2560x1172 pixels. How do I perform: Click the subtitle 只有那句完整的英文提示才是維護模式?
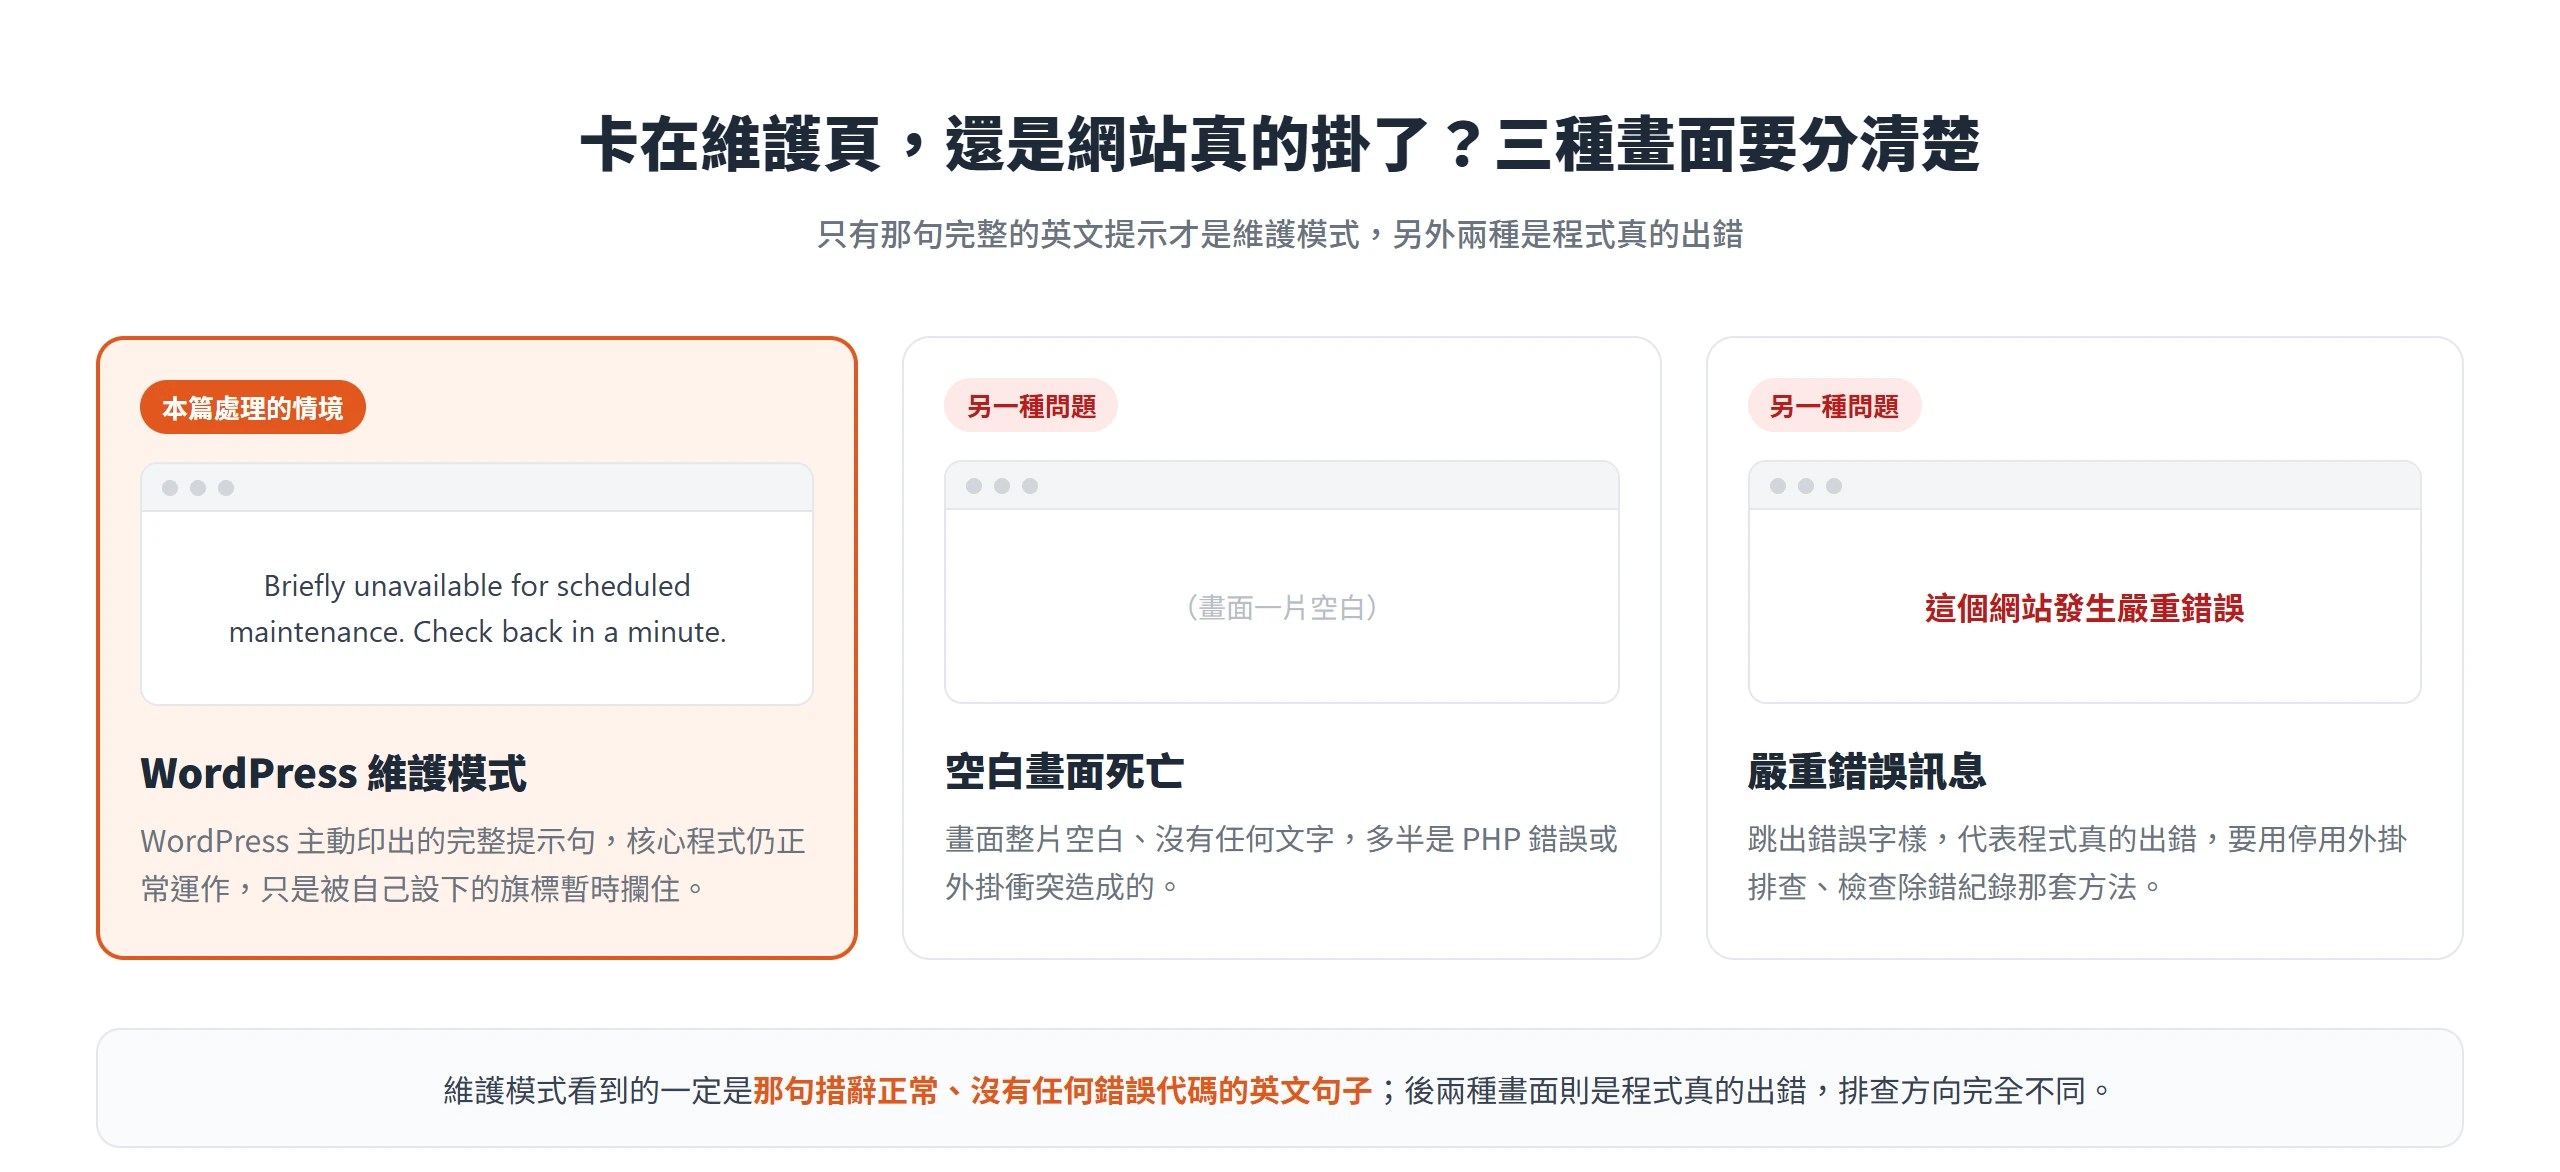coord(1089,235)
